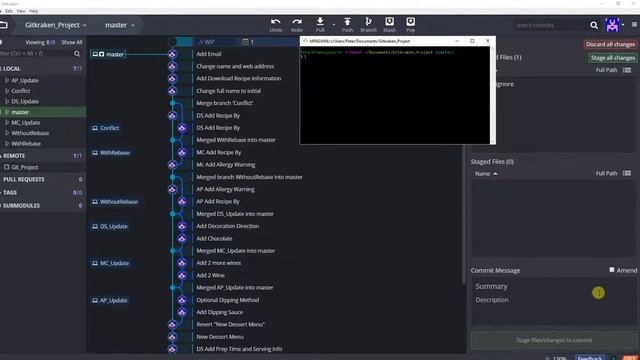
Task: Select Conflict local branch in sidebar
Action: [20, 91]
